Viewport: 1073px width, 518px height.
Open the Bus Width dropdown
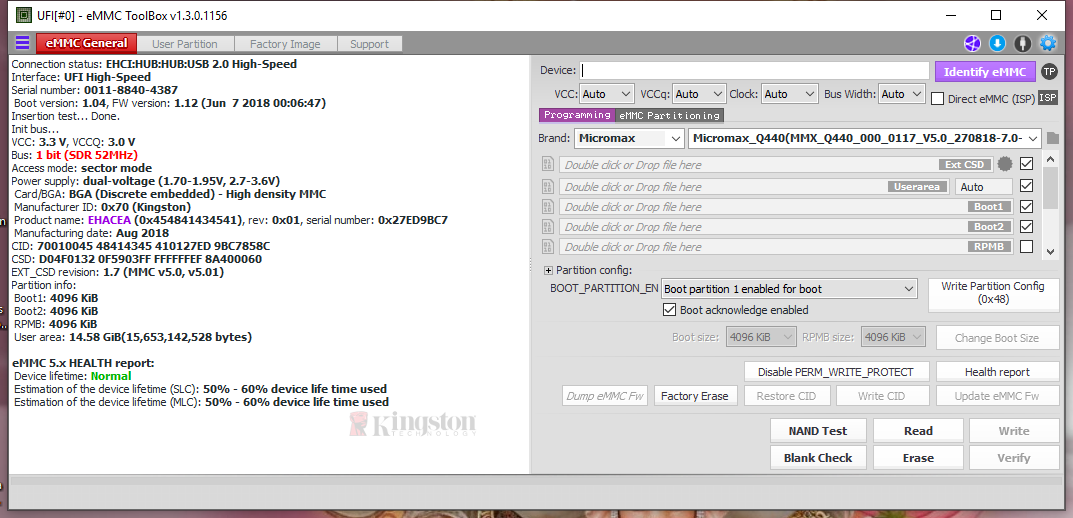902,94
